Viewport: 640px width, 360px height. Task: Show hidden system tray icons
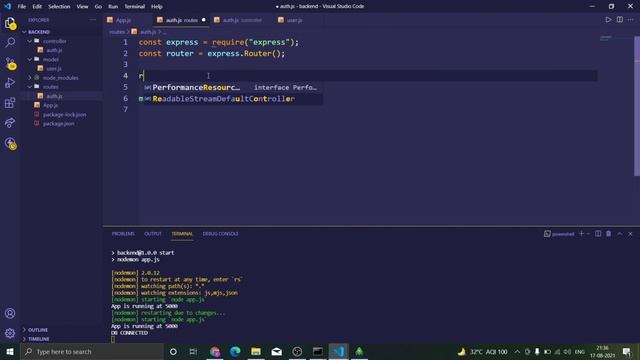pyautogui.click(x=517, y=351)
